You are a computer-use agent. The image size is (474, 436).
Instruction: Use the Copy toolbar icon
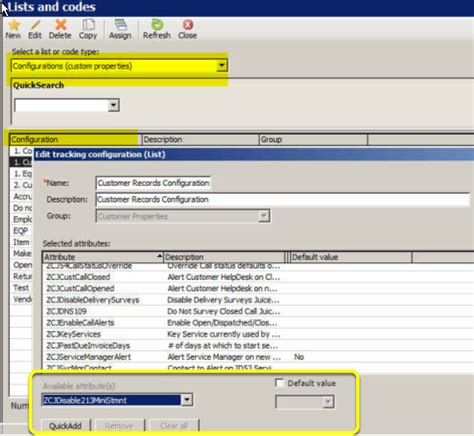click(88, 25)
